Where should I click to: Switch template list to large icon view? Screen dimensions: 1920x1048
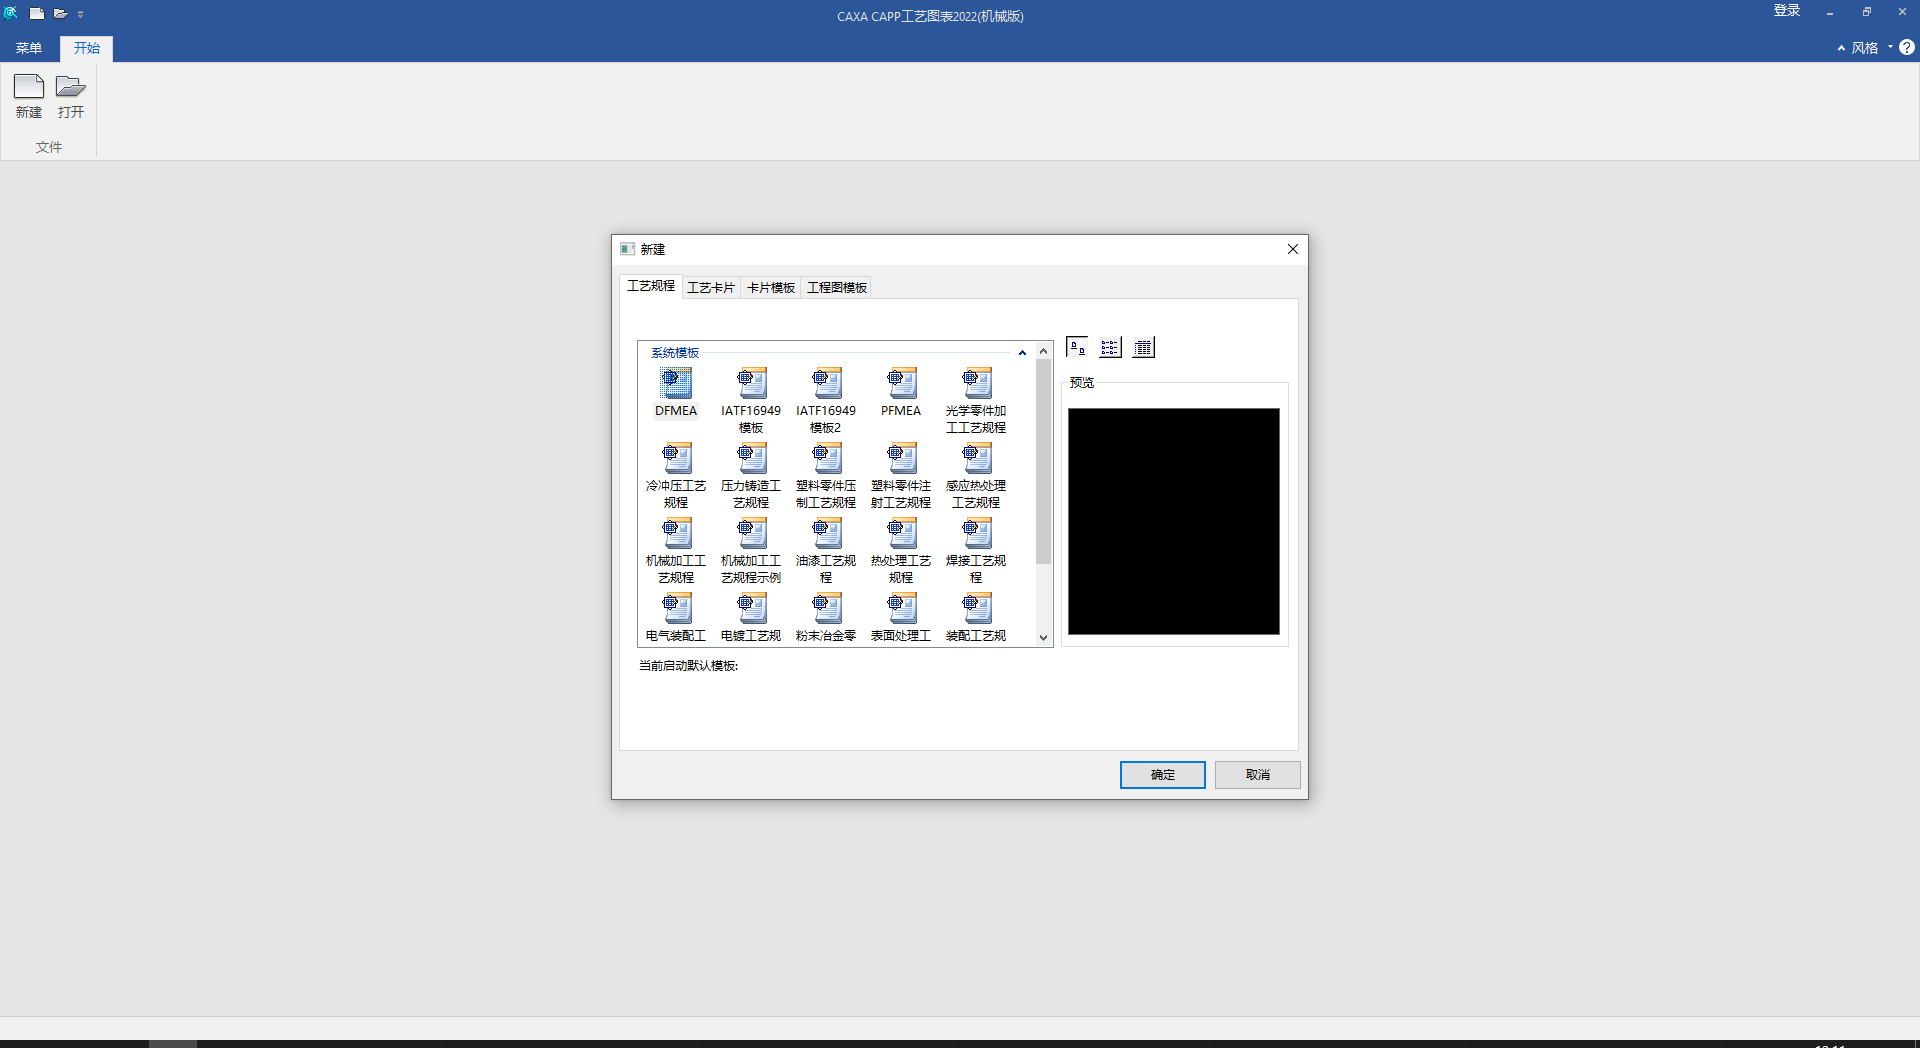pyautogui.click(x=1077, y=347)
